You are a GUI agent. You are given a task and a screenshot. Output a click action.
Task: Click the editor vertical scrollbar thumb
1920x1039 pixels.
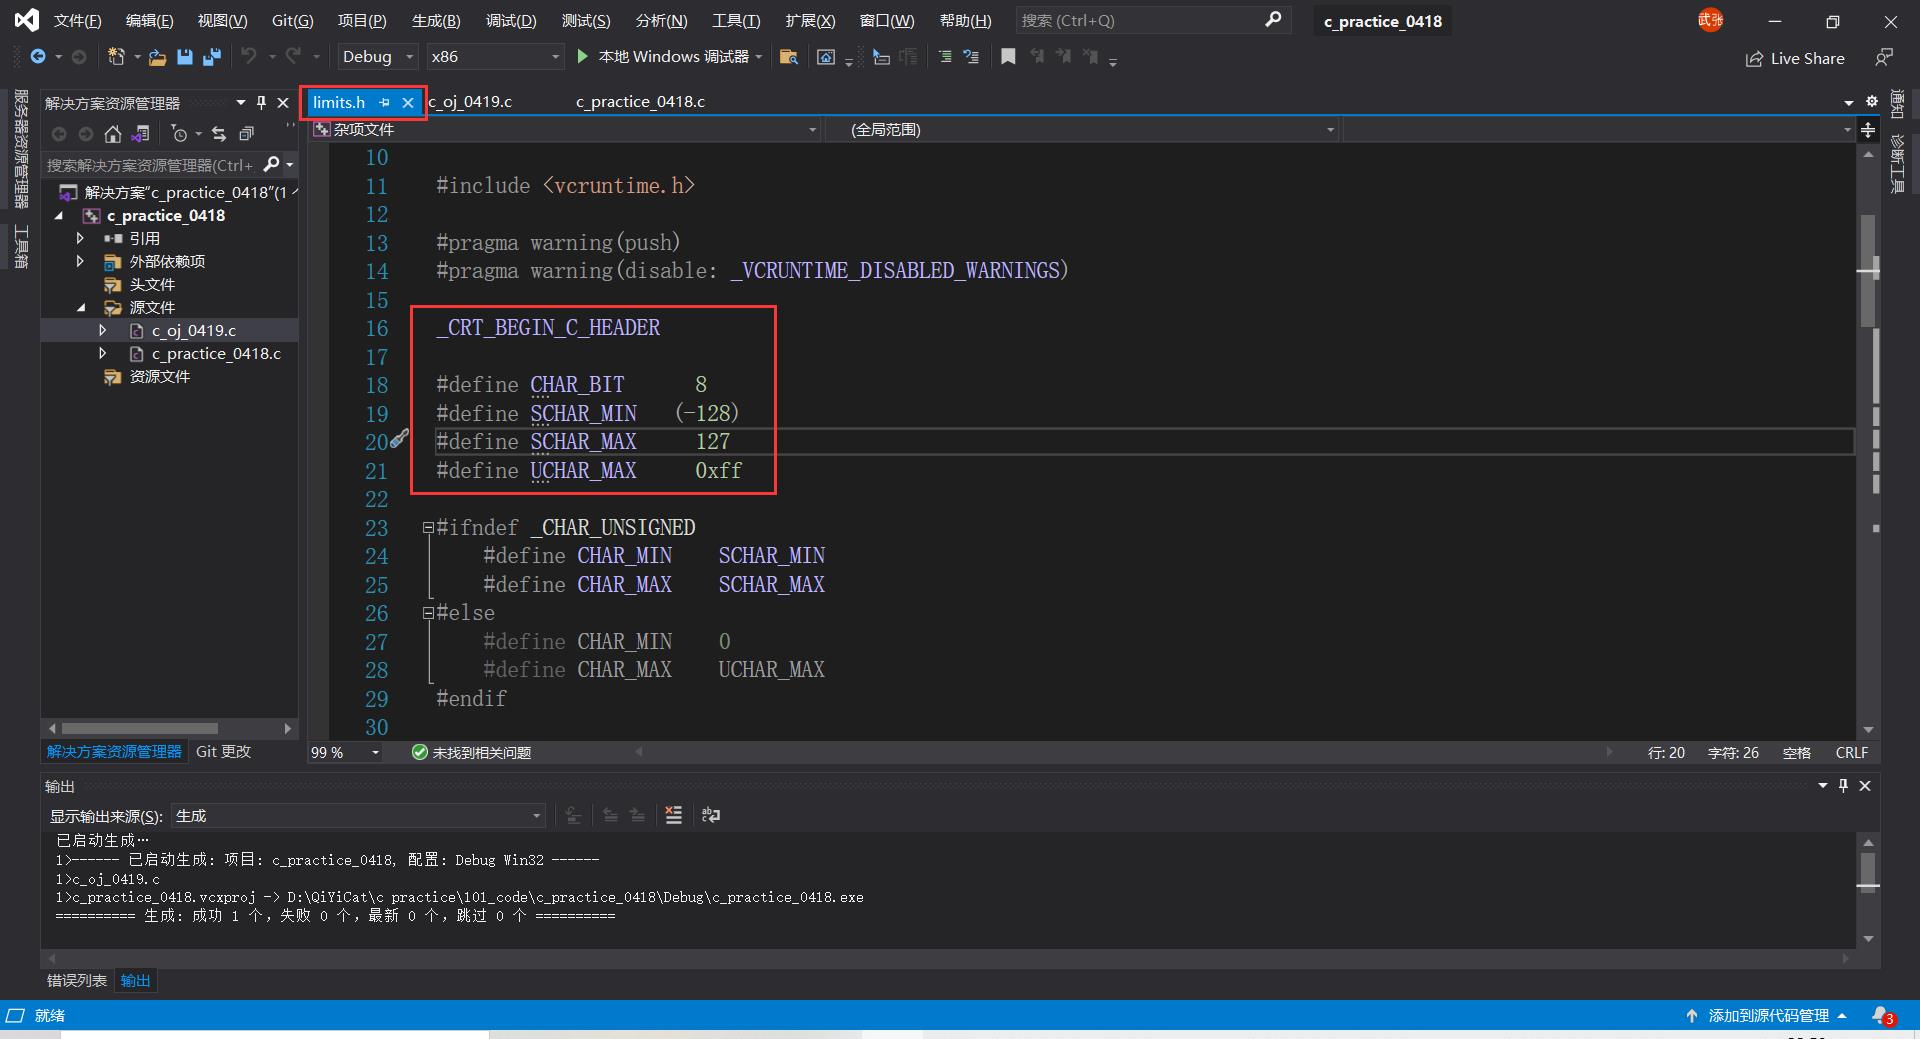(1868, 270)
